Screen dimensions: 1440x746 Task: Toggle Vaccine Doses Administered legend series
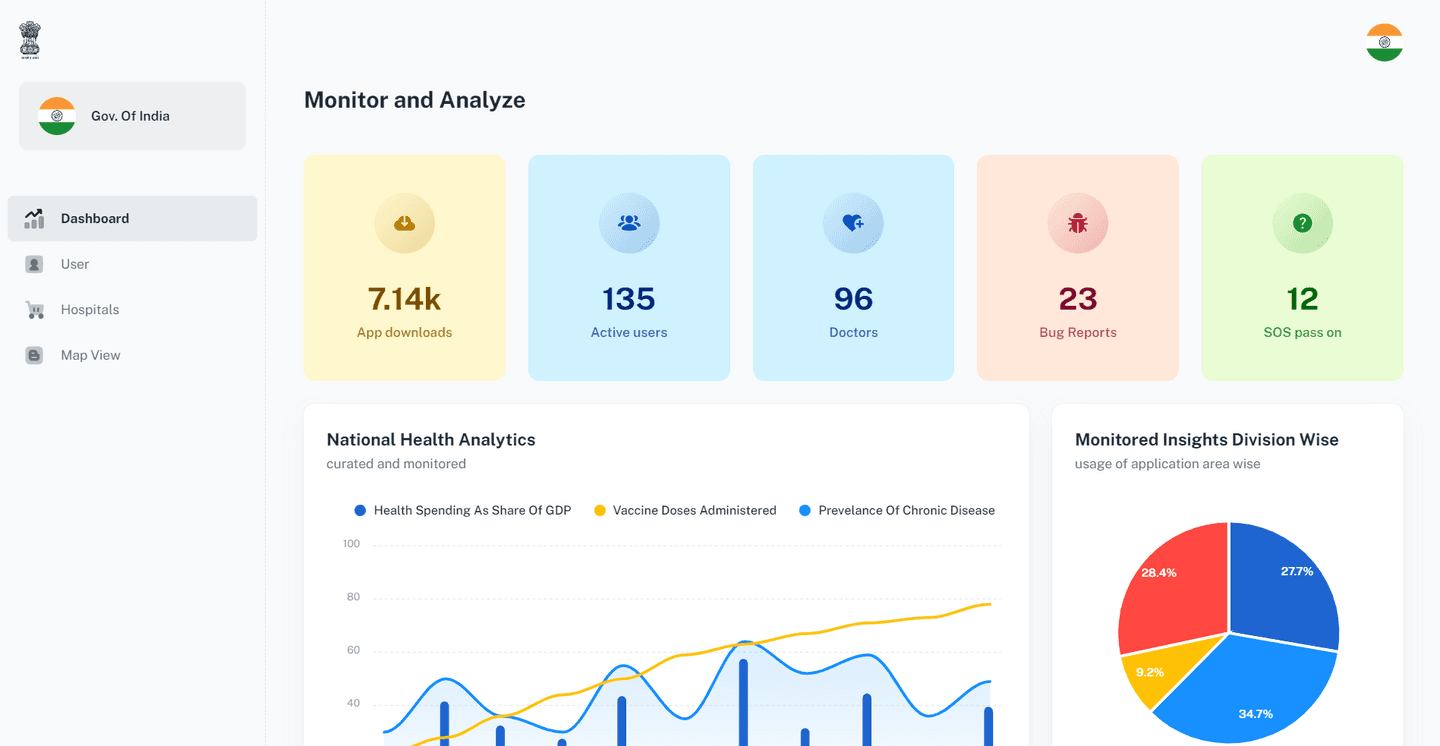[685, 510]
